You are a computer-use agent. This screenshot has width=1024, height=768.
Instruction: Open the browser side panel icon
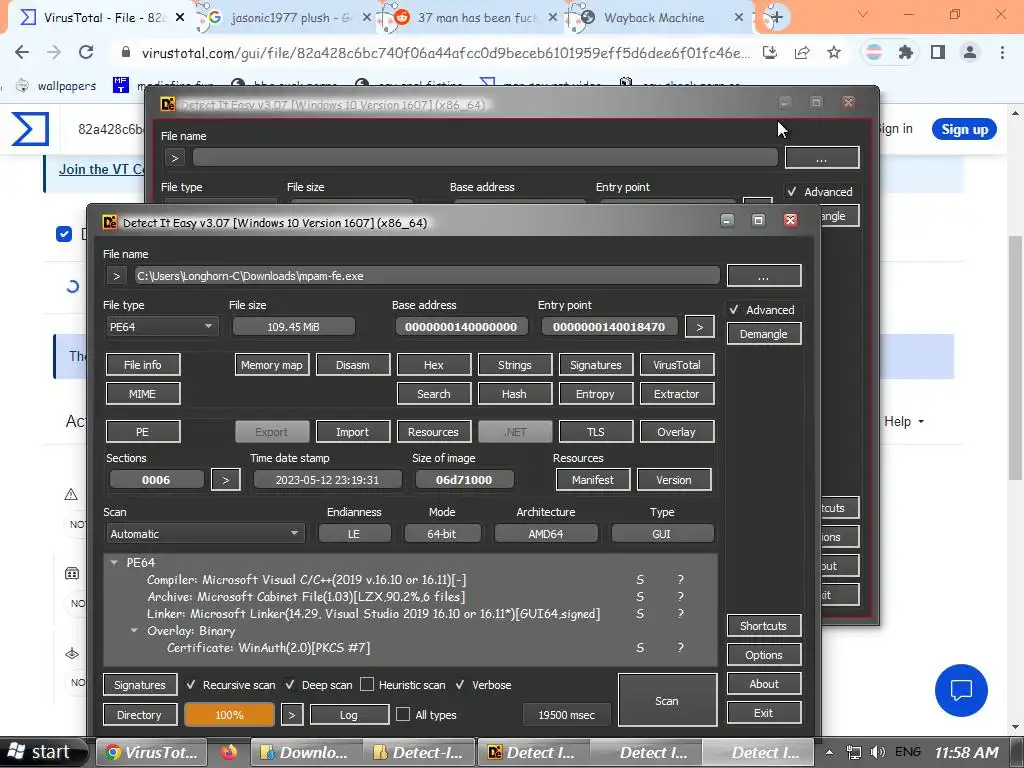click(x=938, y=52)
